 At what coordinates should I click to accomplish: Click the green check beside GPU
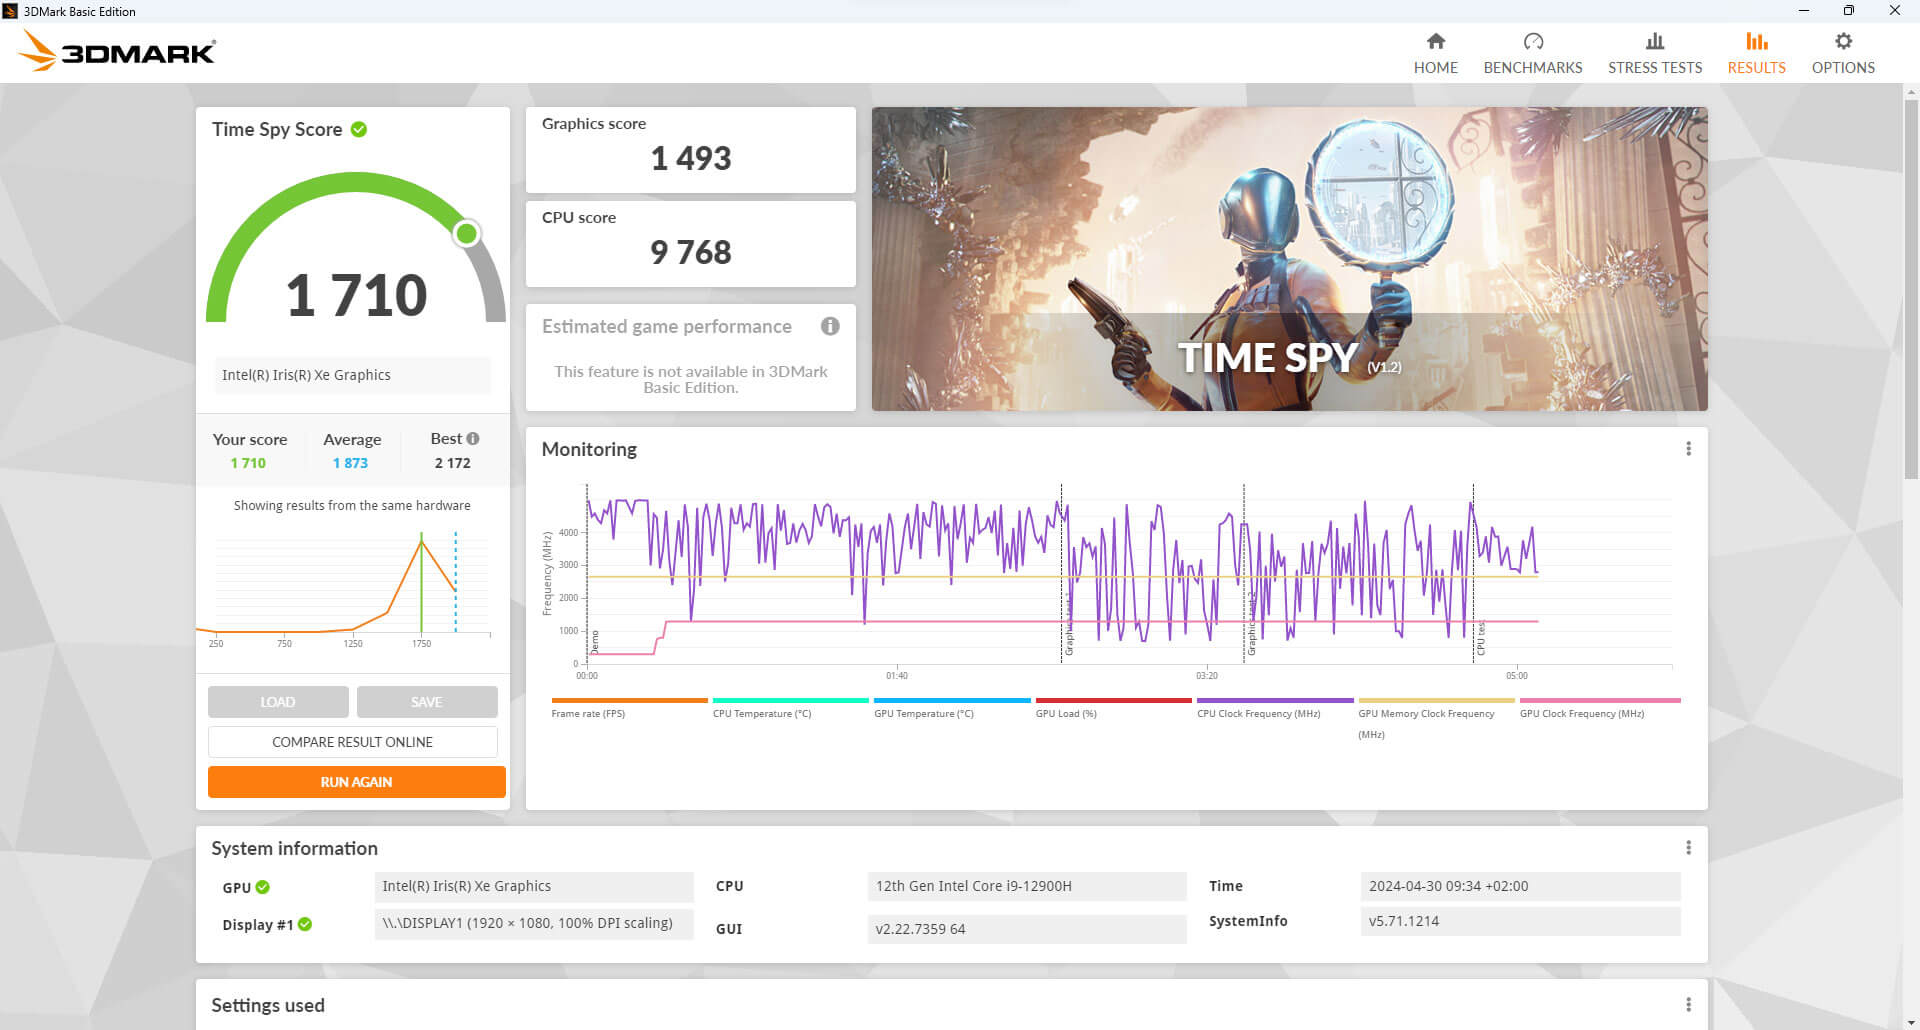click(263, 887)
